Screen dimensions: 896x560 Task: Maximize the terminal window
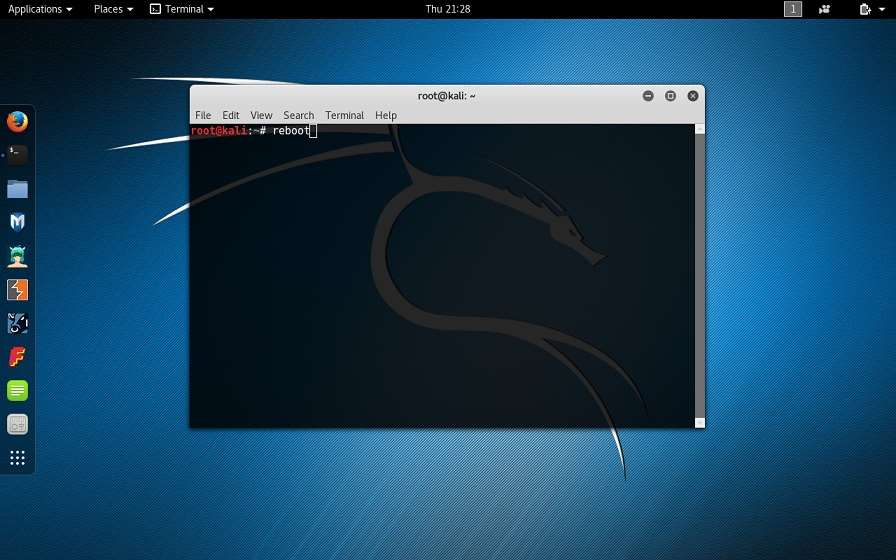(x=670, y=96)
